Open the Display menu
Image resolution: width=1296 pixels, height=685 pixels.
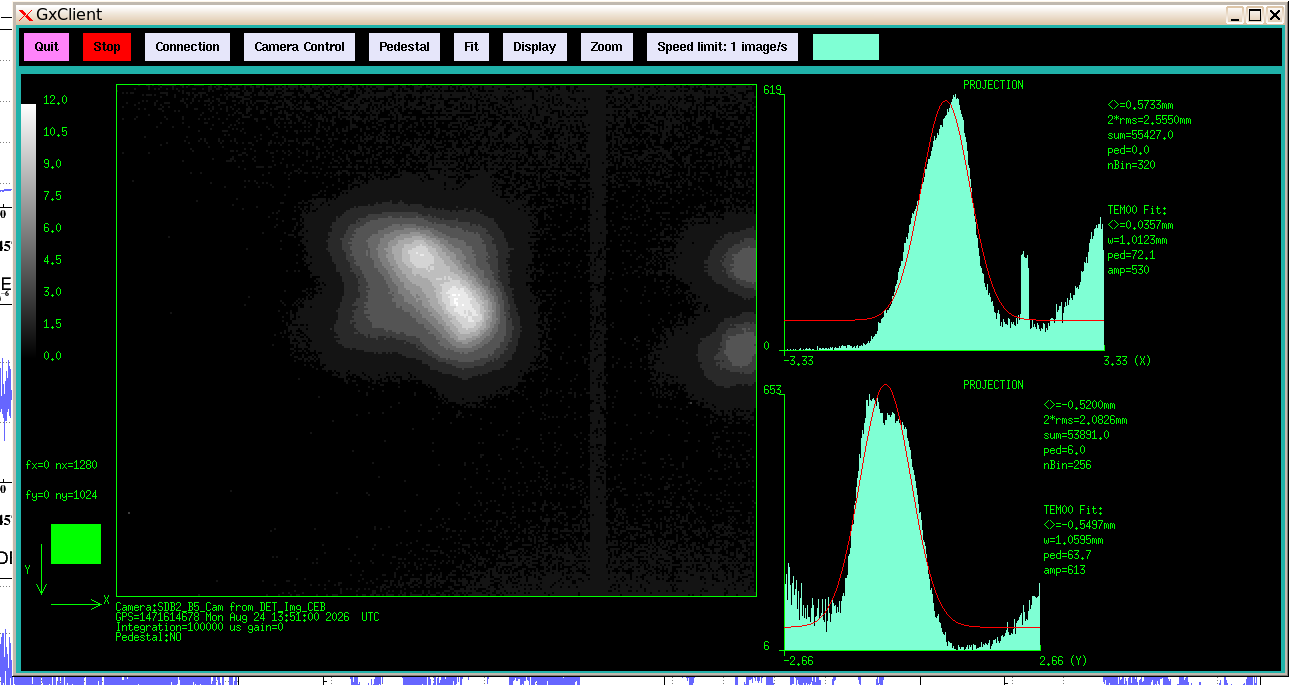point(535,47)
